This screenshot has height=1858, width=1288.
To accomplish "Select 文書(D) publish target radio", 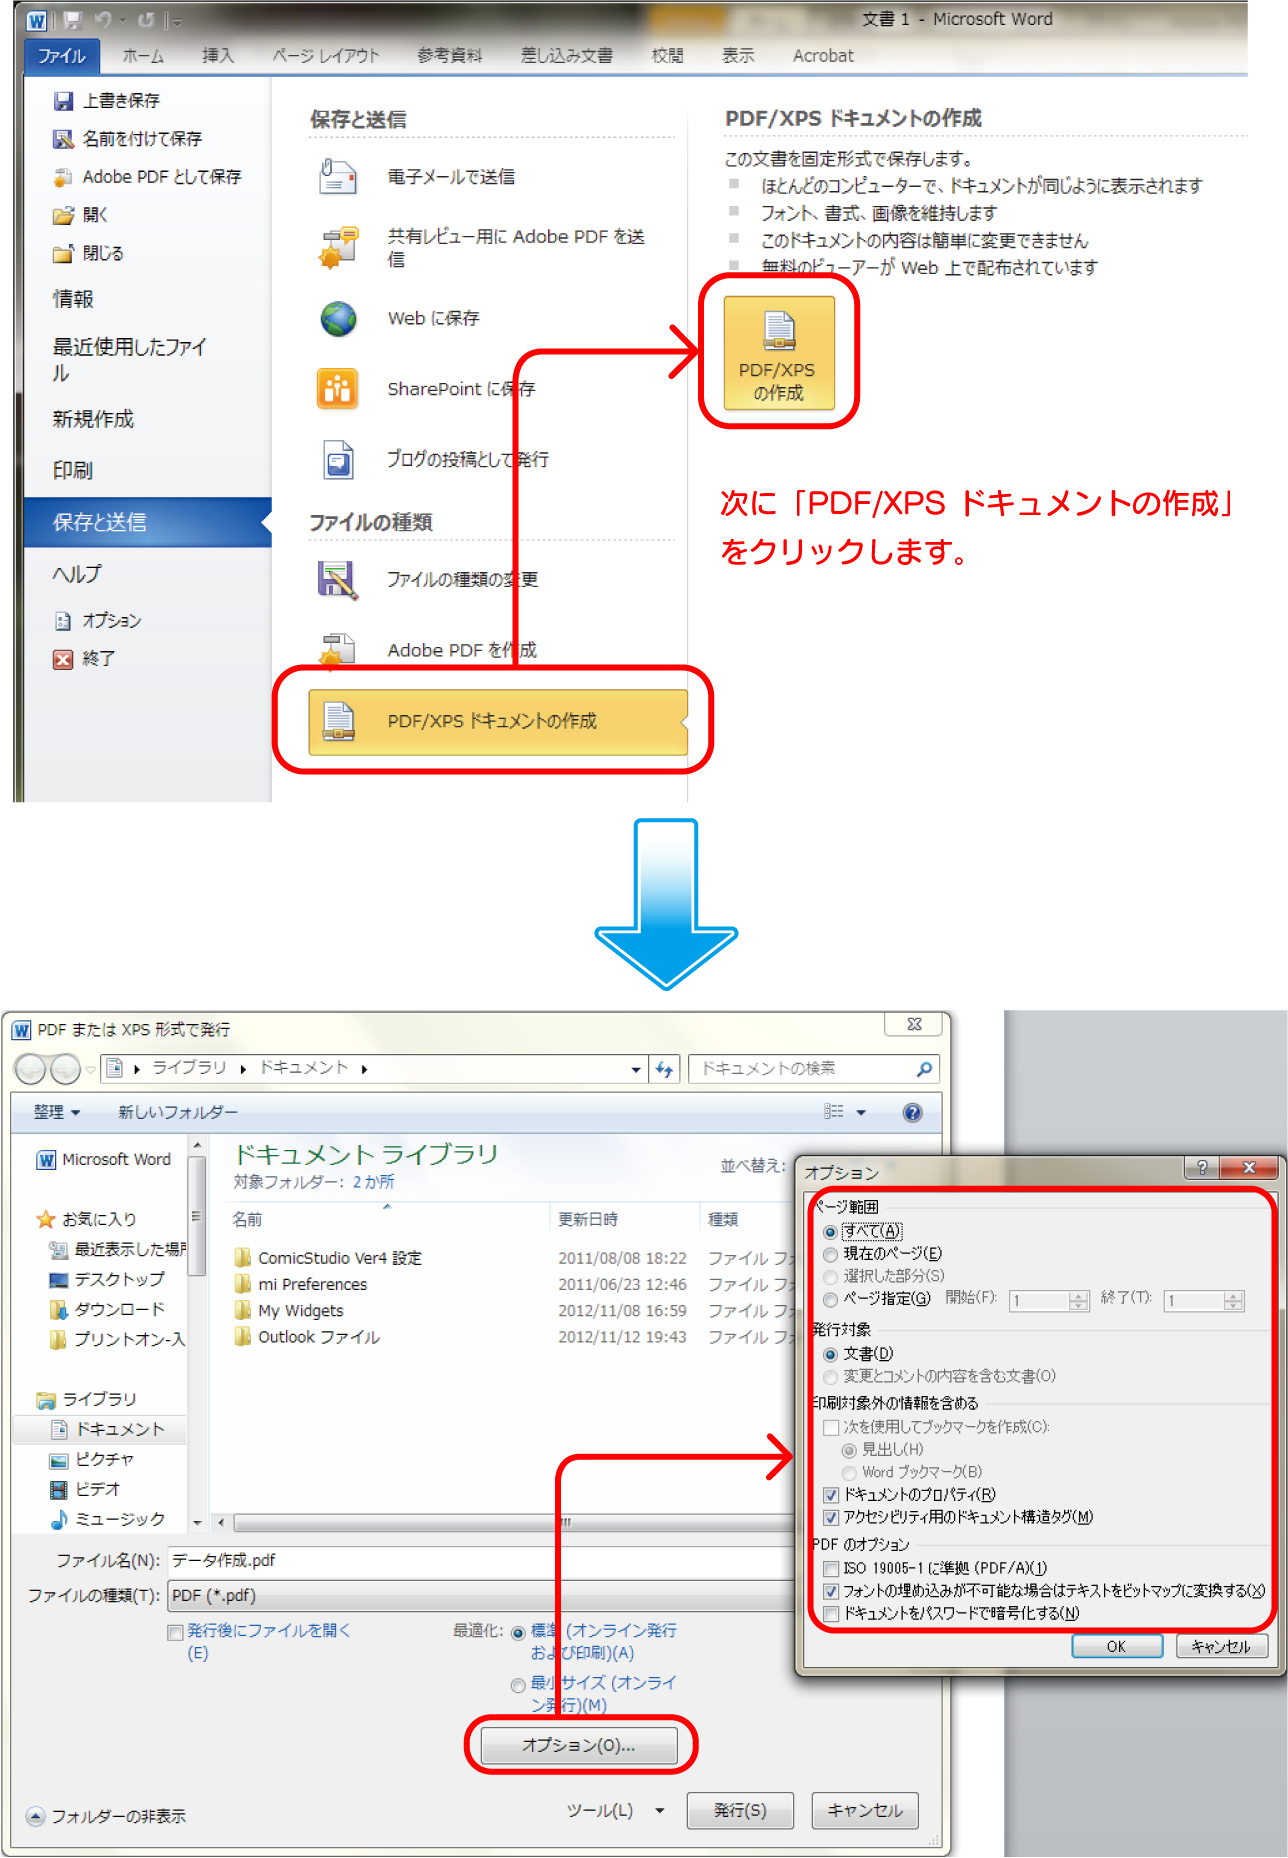I will point(830,1355).
